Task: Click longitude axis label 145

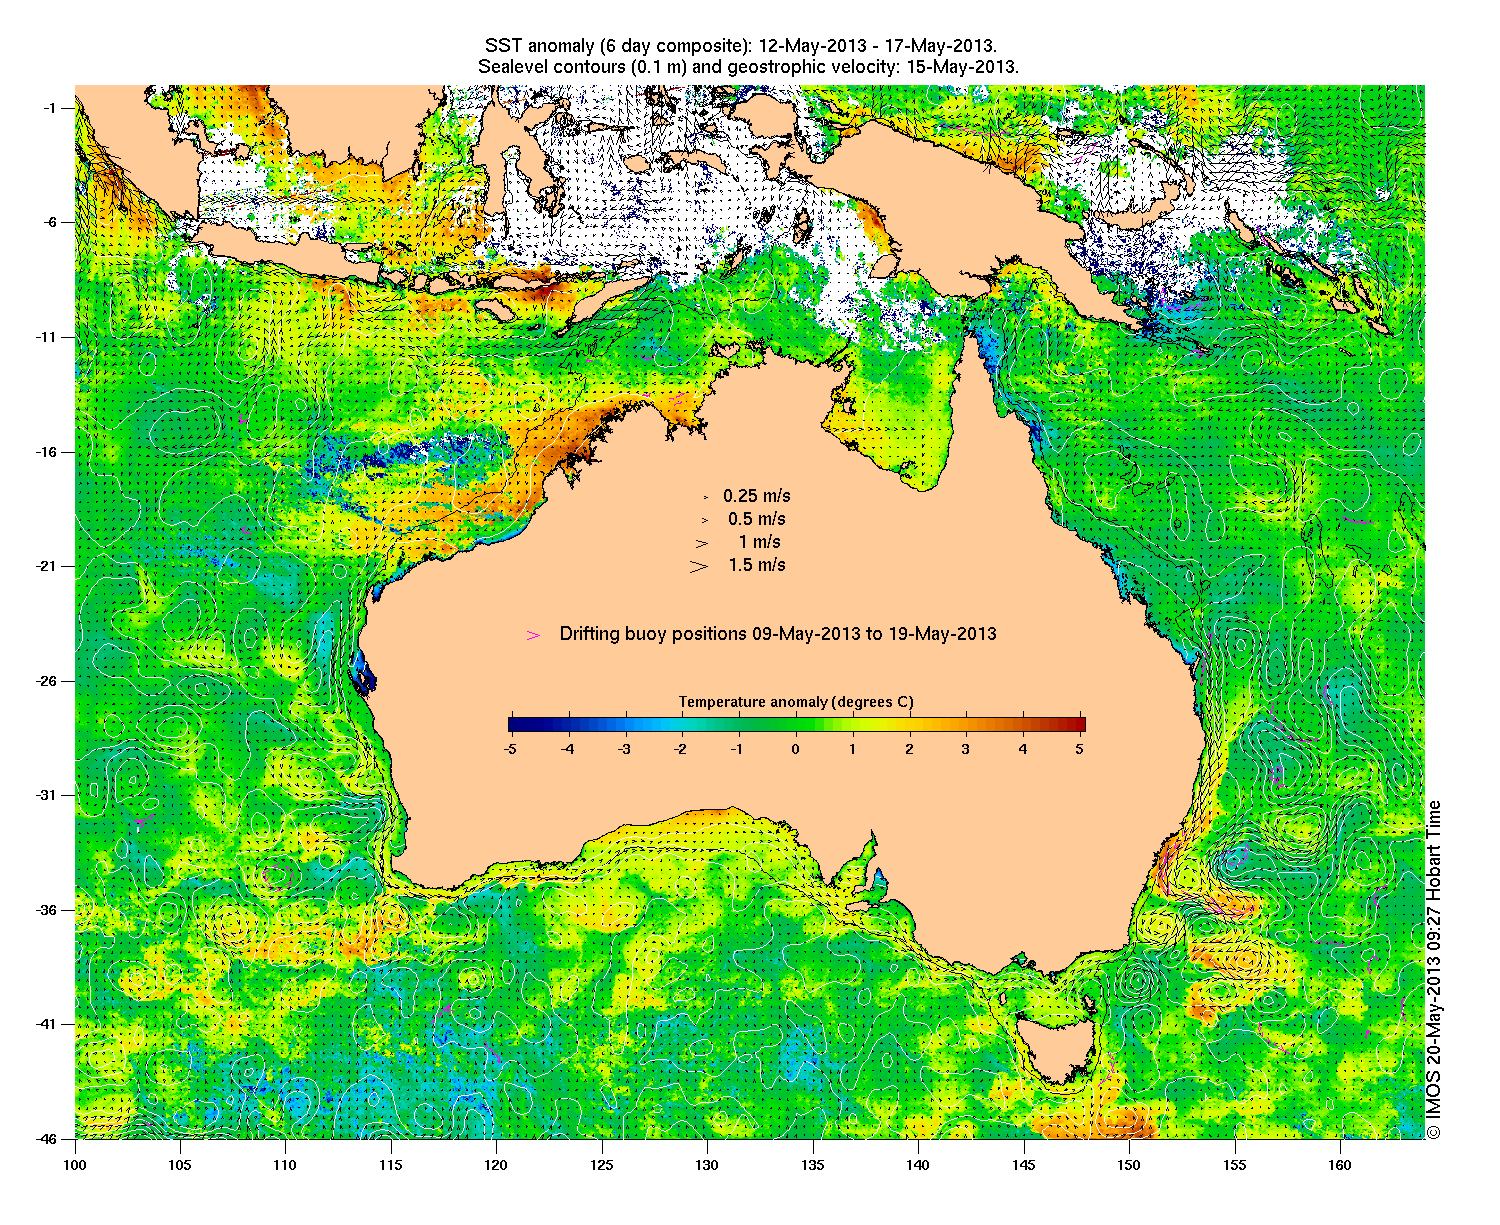Action: (1024, 1165)
